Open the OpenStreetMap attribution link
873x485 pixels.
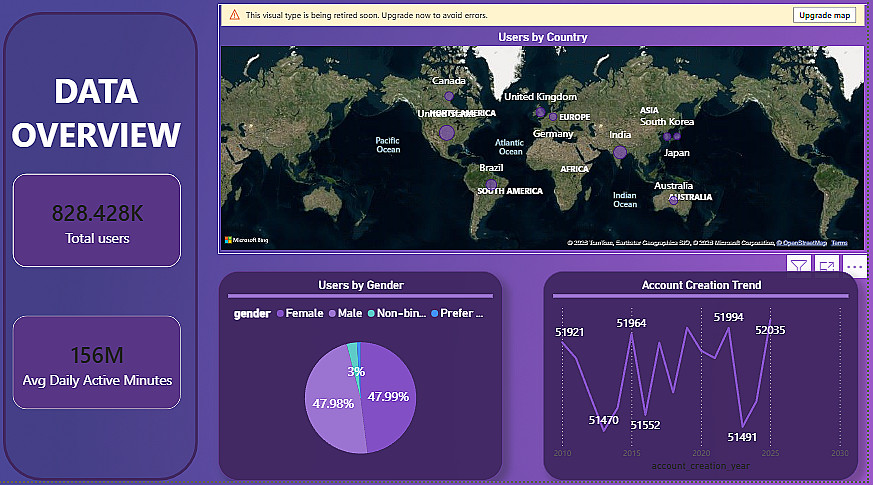(x=802, y=243)
